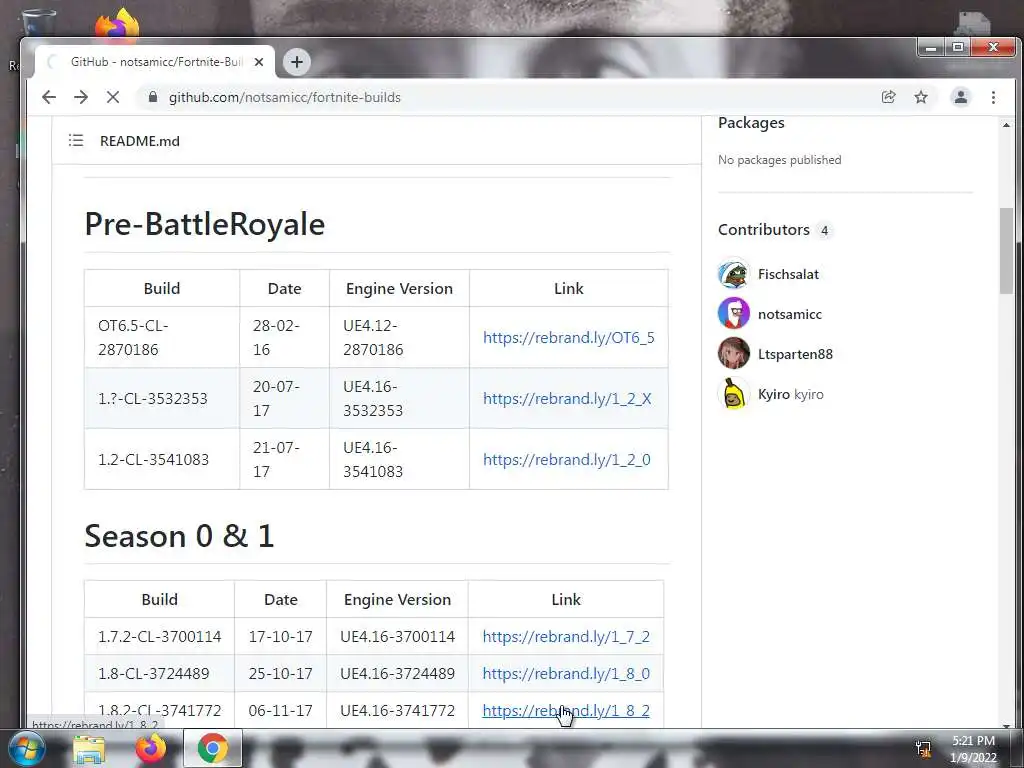
Task: Click notsamicc's avatar in Contributors
Action: (x=733, y=313)
